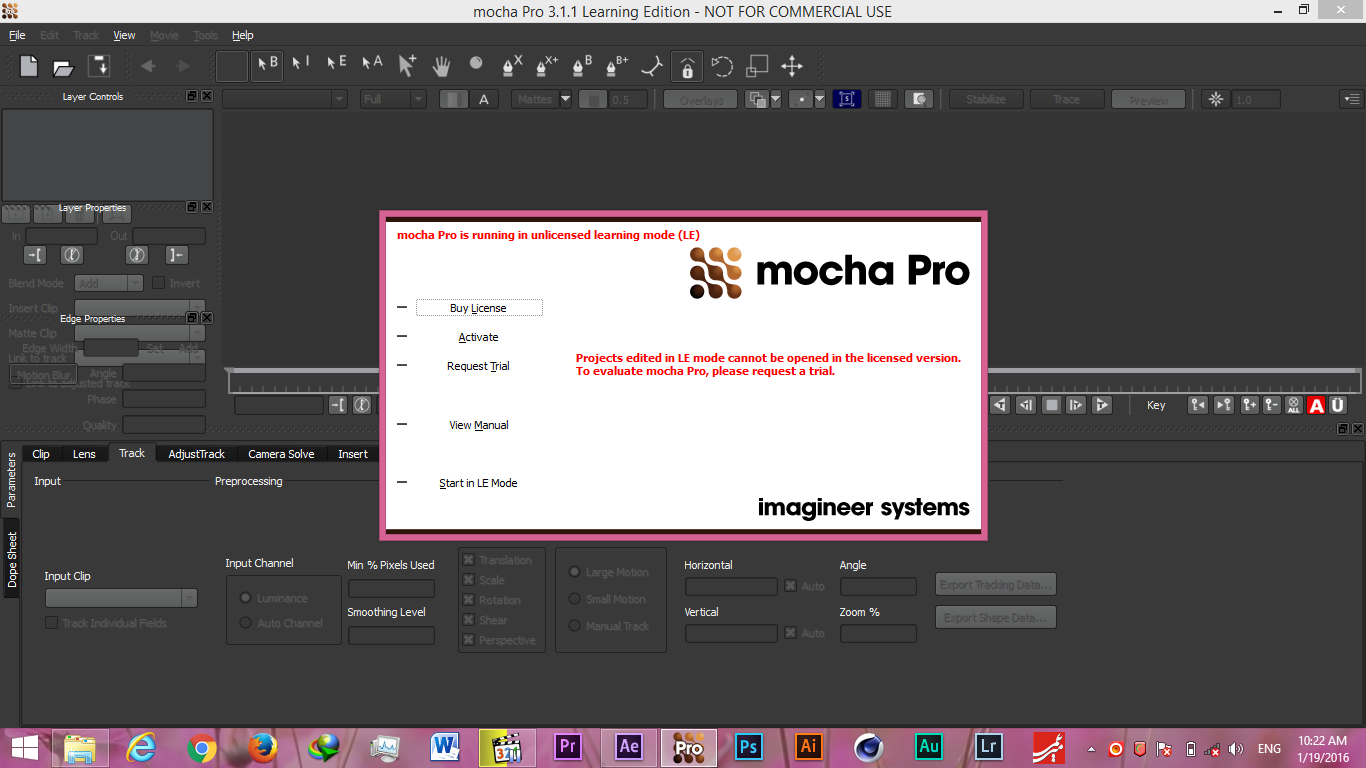This screenshot has height=768, width=1366.
Task: Select the Move cross-arrows tool
Action: pyautogui.click(x=792, y=66)
